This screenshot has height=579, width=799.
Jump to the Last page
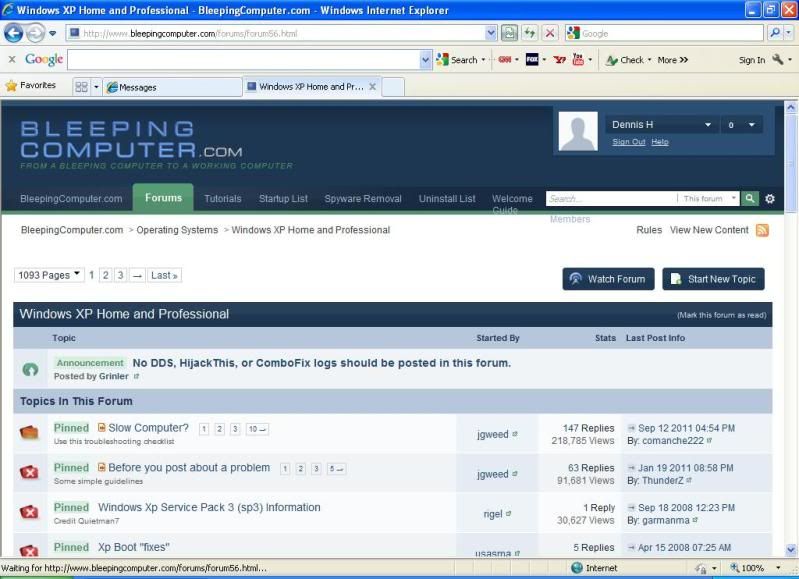(164, 275)
